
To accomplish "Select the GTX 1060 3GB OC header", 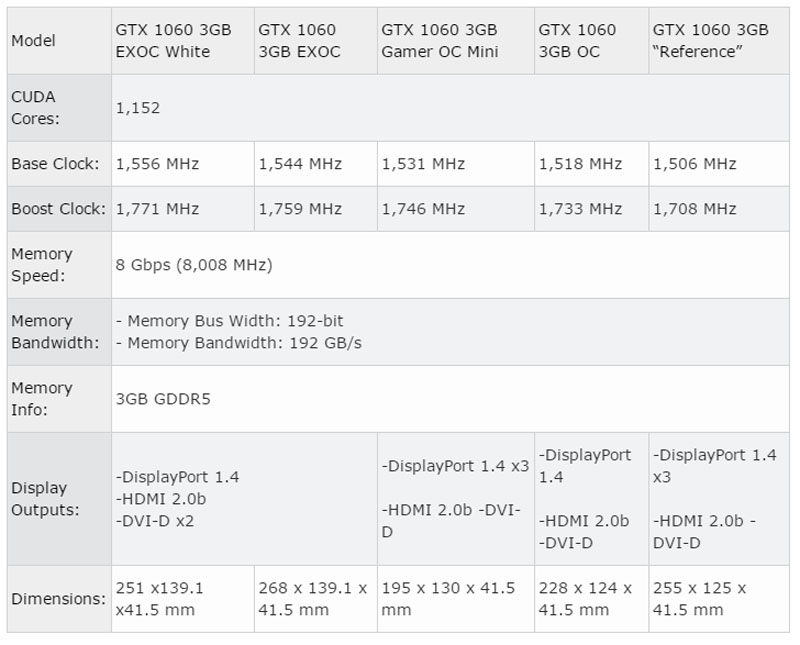I will pyautogui.click(x=592, y=41).
